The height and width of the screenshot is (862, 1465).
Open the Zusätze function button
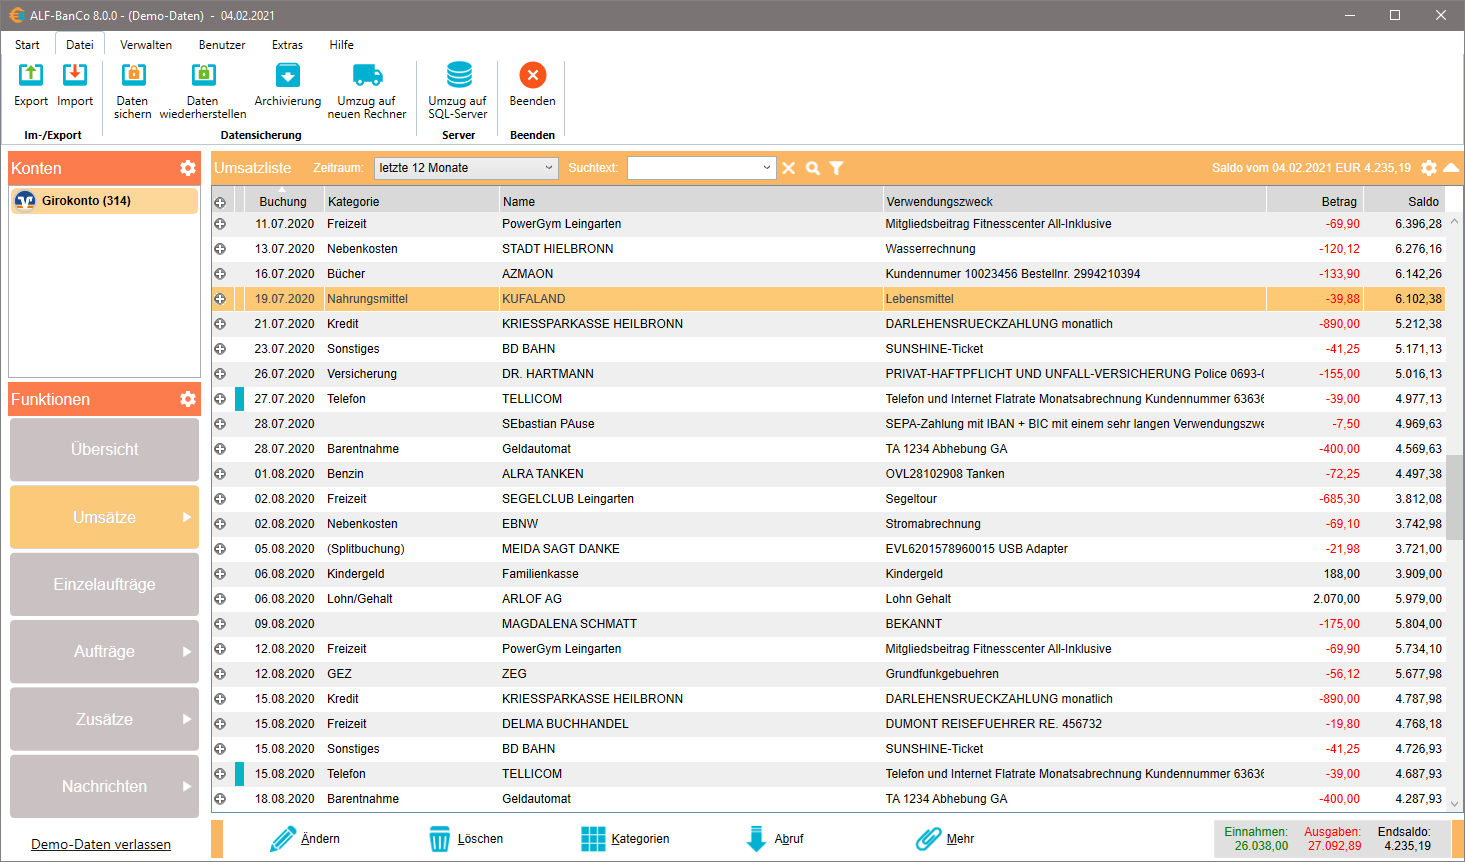104,719
